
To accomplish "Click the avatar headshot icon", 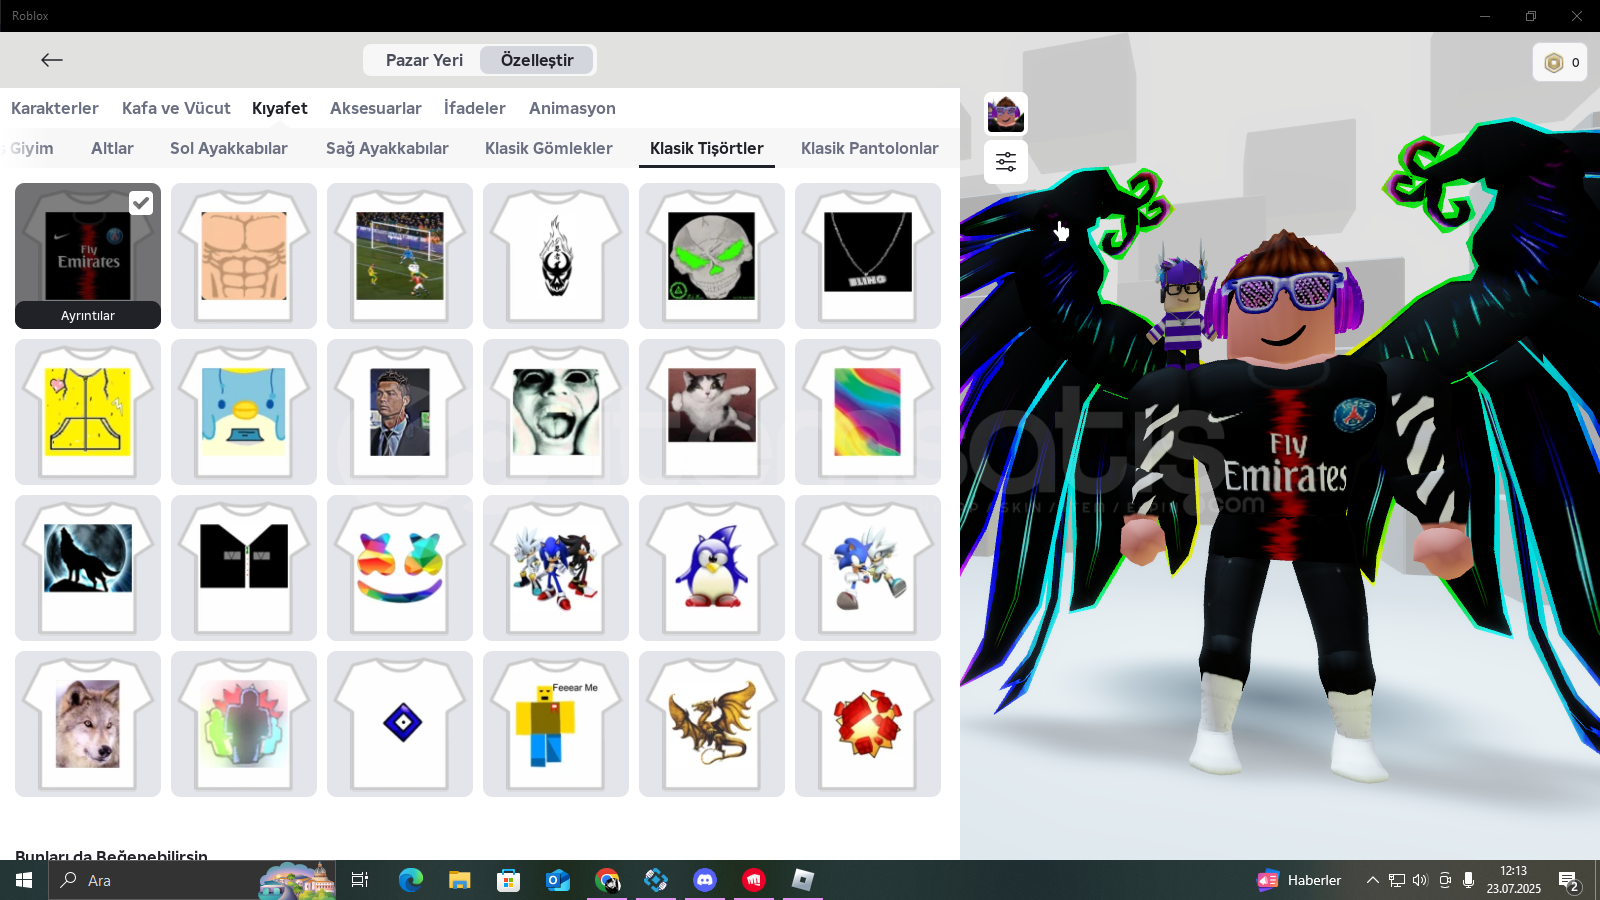I will (x=1006, y=114).
